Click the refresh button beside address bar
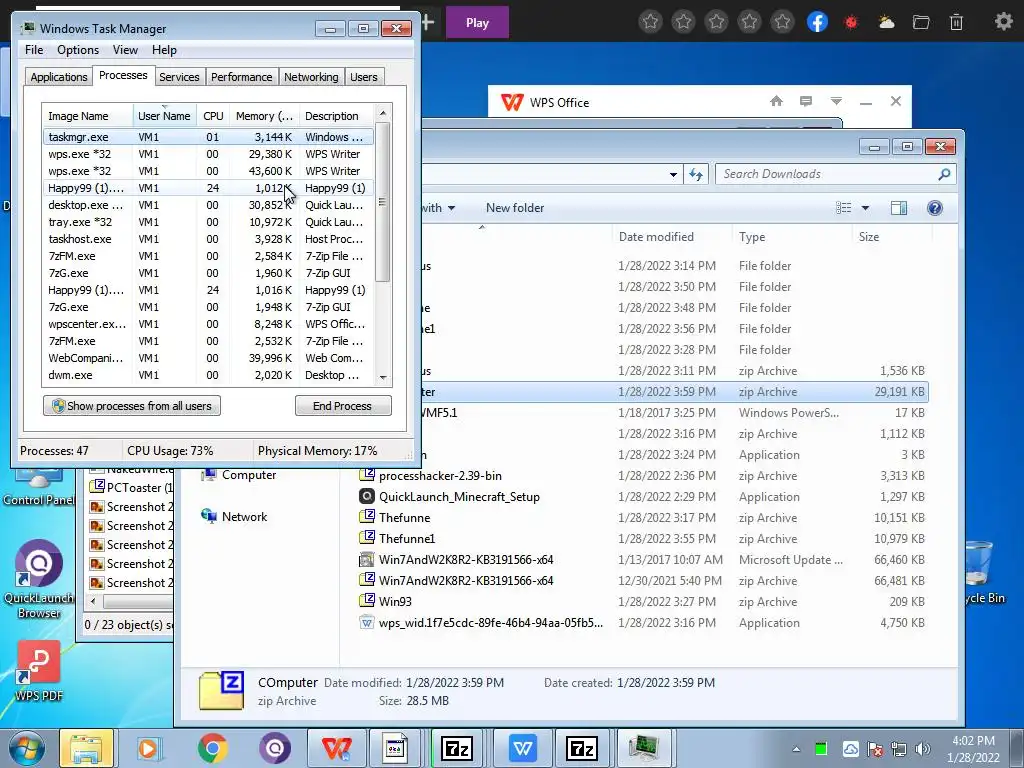Screen dimensions: 1024x768 (696, 174)
